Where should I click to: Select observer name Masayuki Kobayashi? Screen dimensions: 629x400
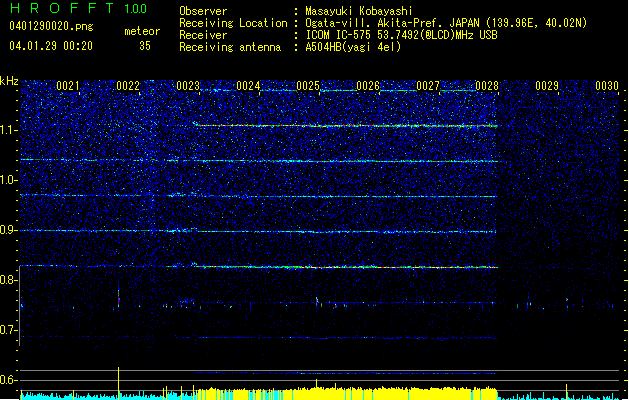[359, 11]
